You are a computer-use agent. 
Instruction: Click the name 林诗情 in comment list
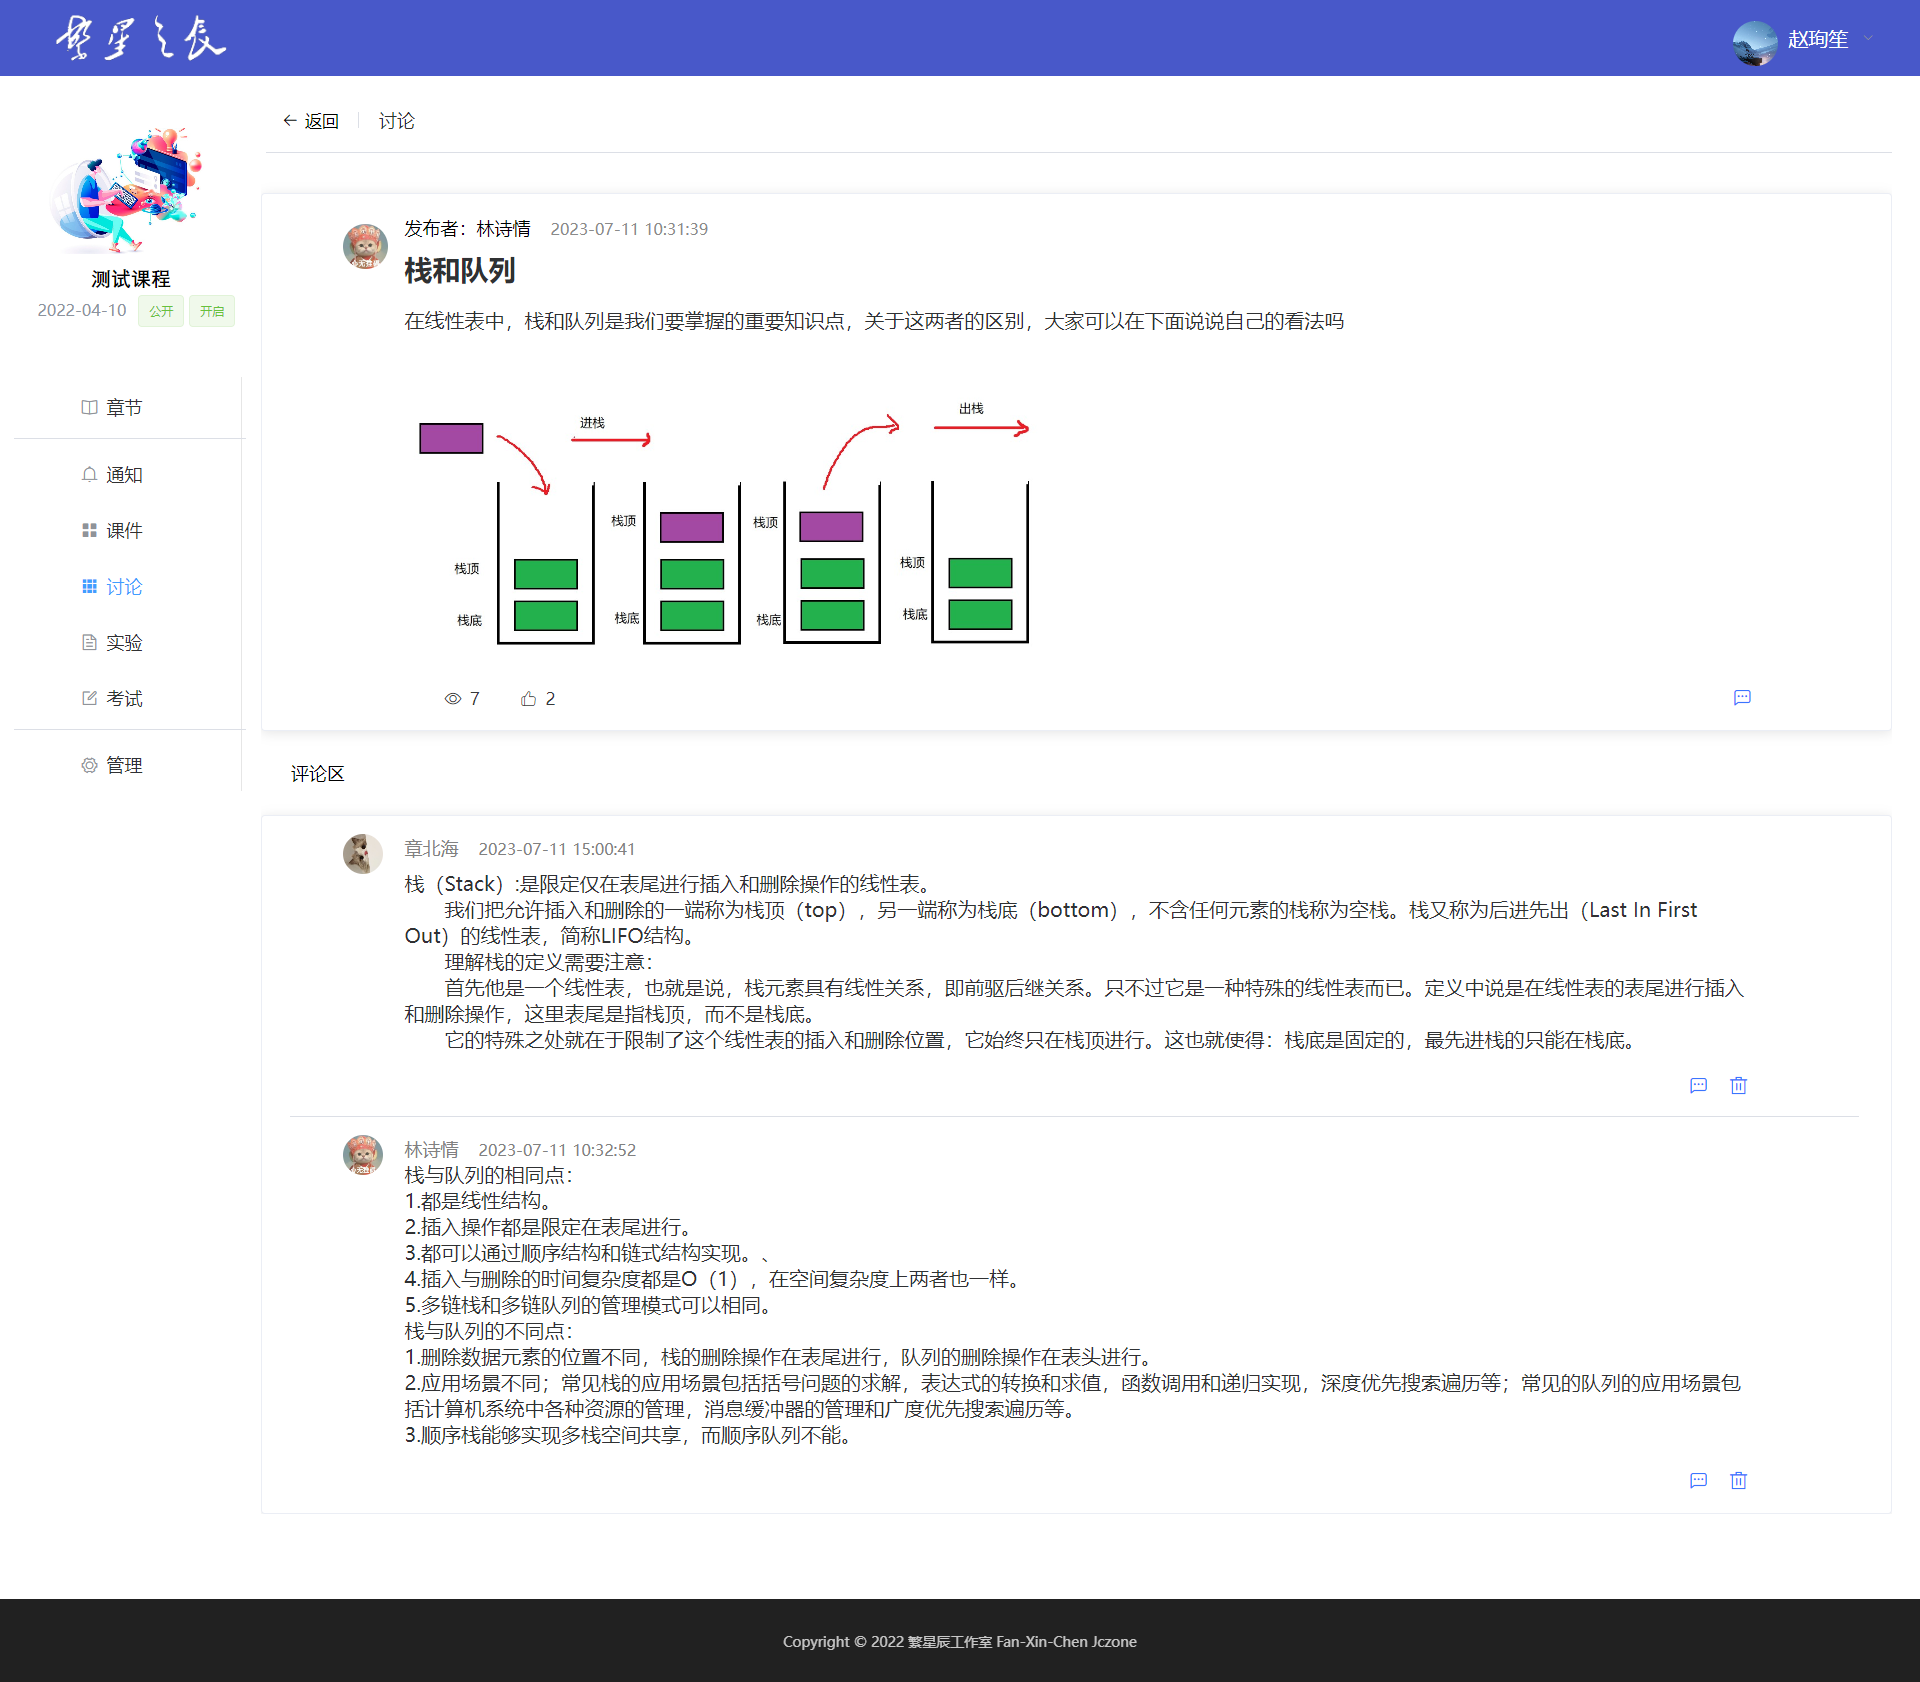[x=431, y=1150]
